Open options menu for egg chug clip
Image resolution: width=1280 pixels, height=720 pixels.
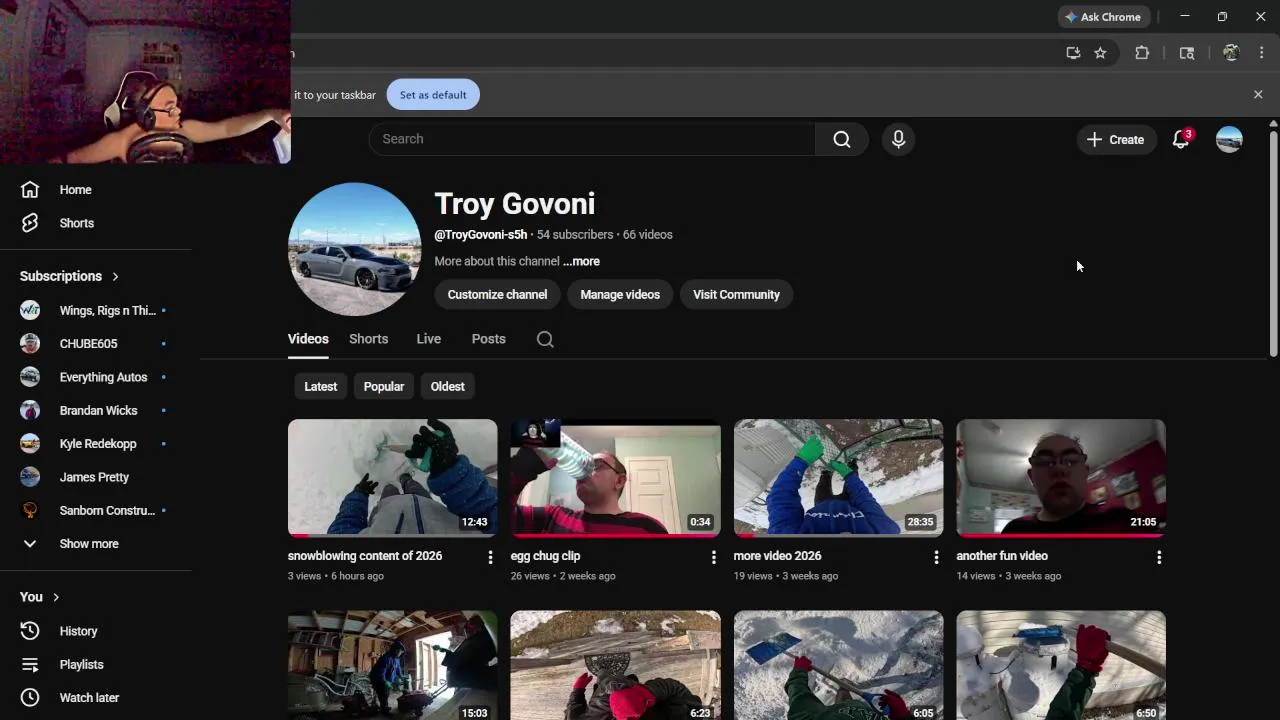[713, 557]
